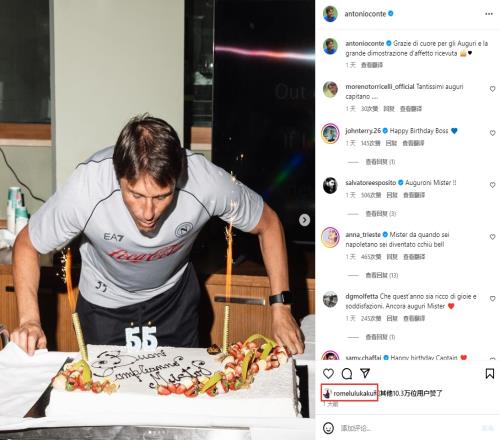Like morenotorricelli_official's comment
The width and height of the screenshot is (500, 440).
(492, 89)
